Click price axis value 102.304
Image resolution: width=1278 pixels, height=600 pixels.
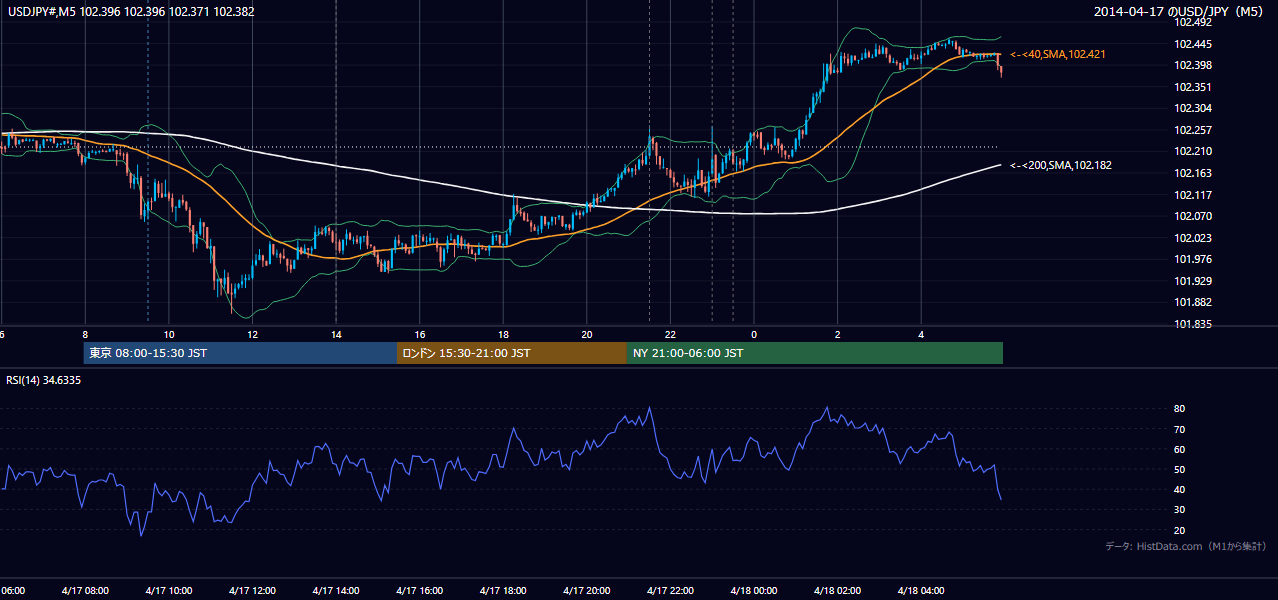pos(1192,108)
